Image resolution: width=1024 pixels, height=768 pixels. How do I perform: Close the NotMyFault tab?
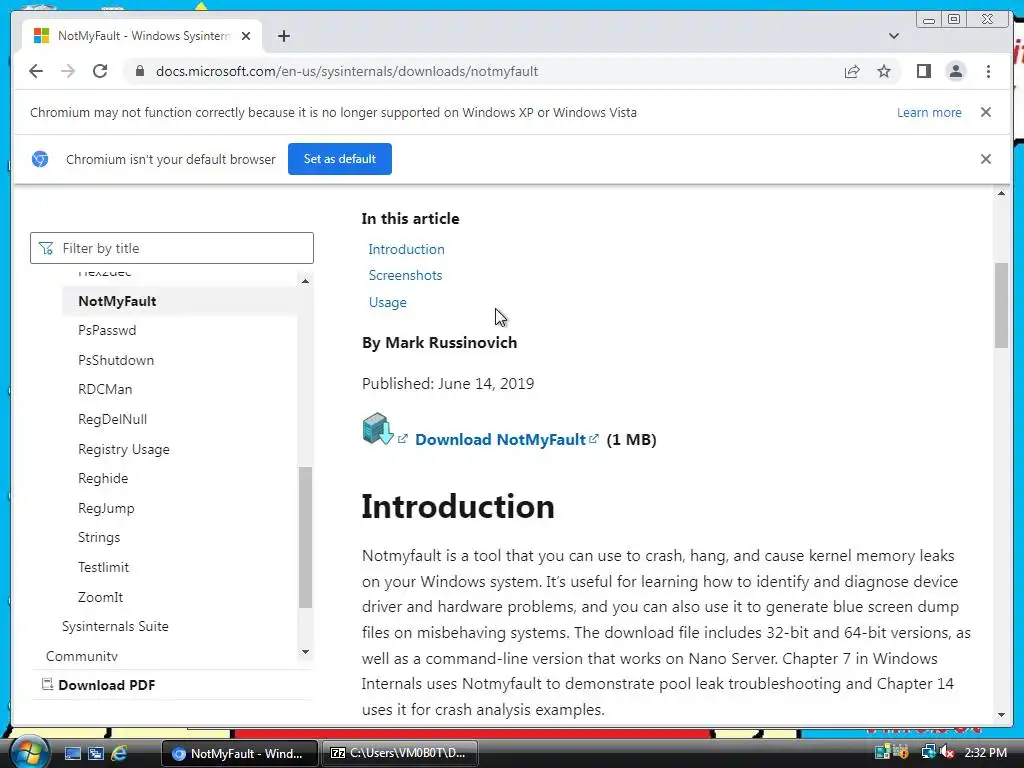coord(246,36)
